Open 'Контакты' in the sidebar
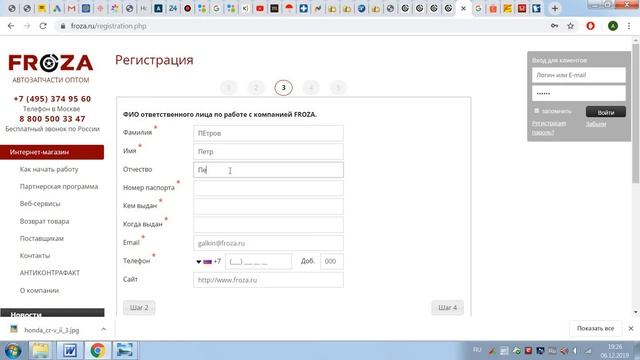 point(35,256)
